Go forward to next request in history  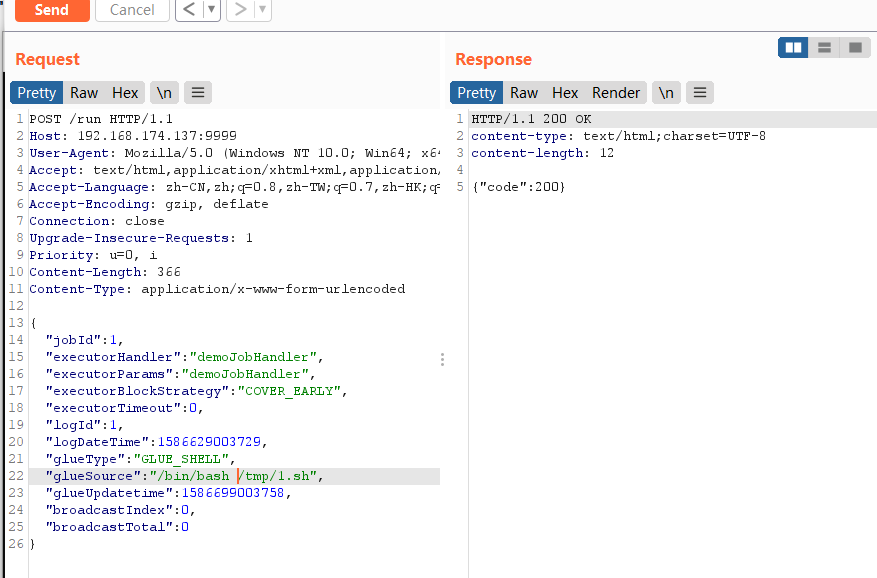pos(241,10)
